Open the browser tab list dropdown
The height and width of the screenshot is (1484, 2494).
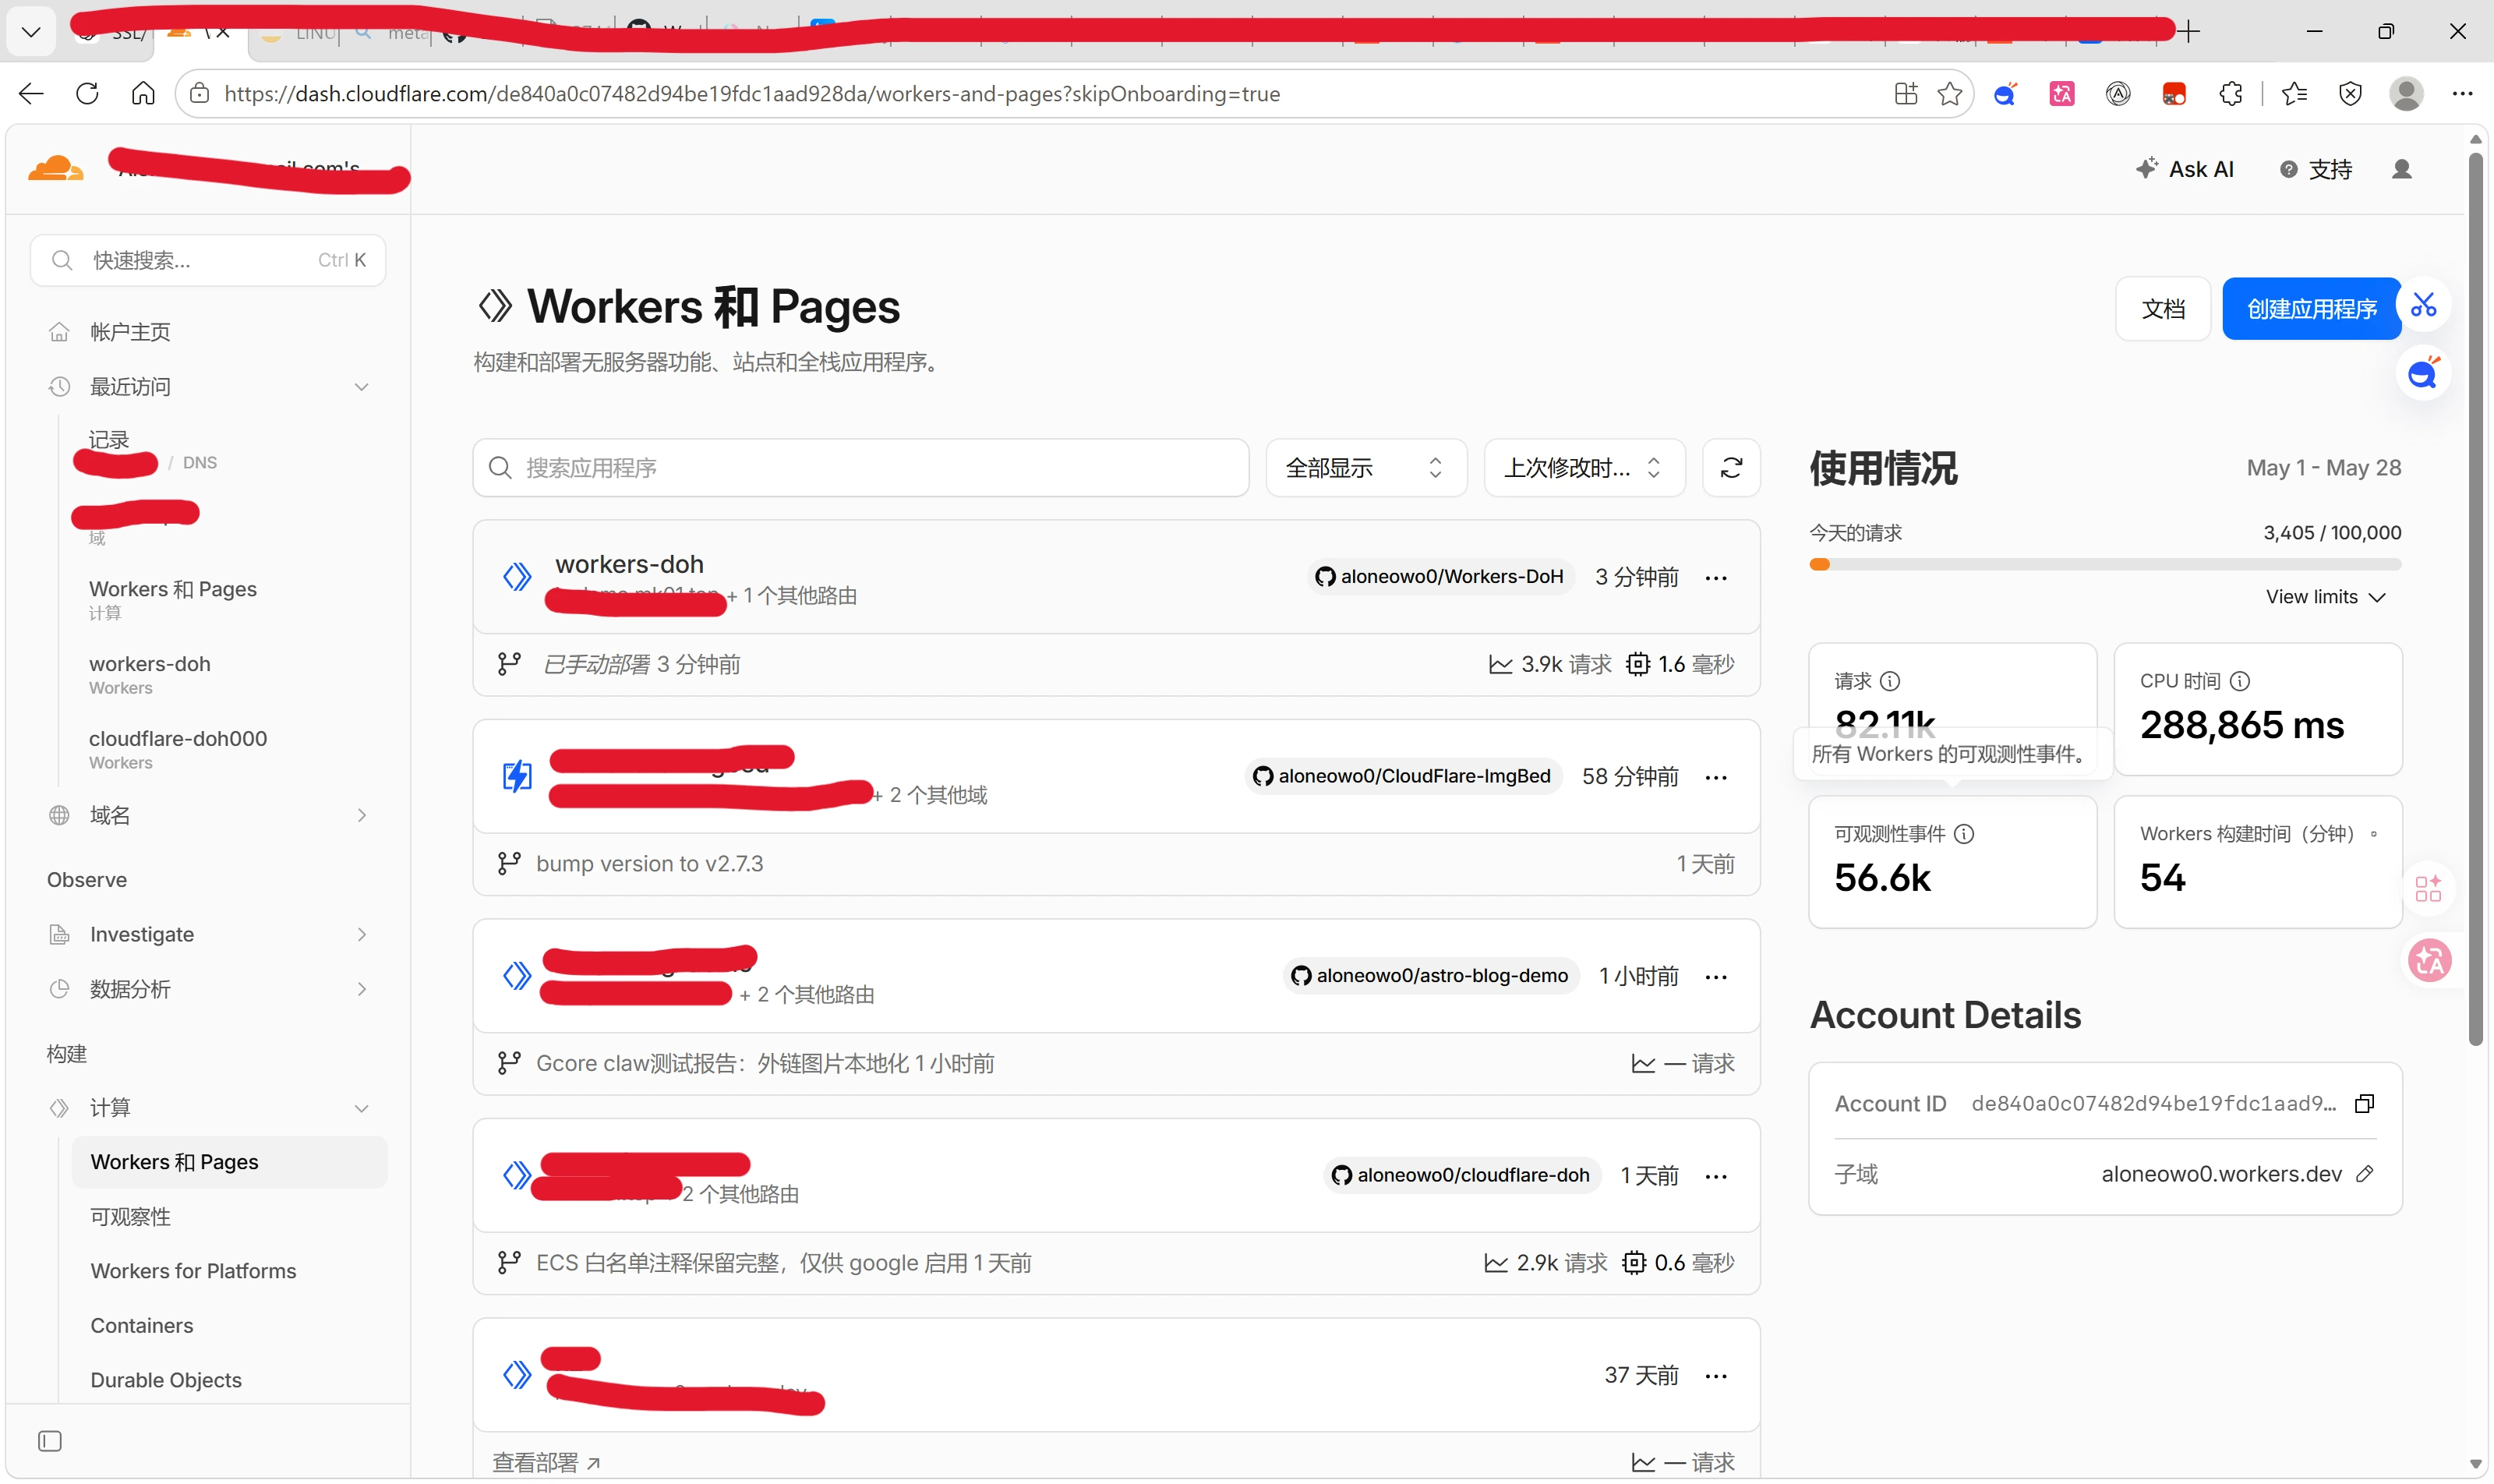tap(31, 32)
